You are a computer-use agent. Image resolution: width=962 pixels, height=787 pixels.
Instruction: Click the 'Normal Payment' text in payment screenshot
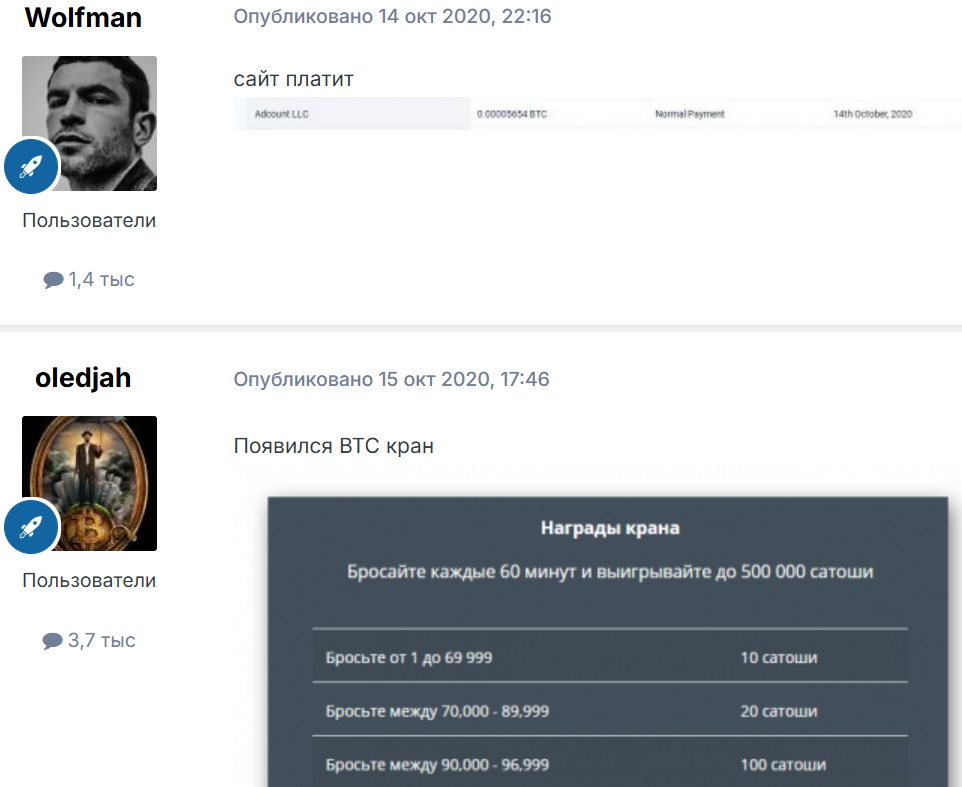point(689,114)
